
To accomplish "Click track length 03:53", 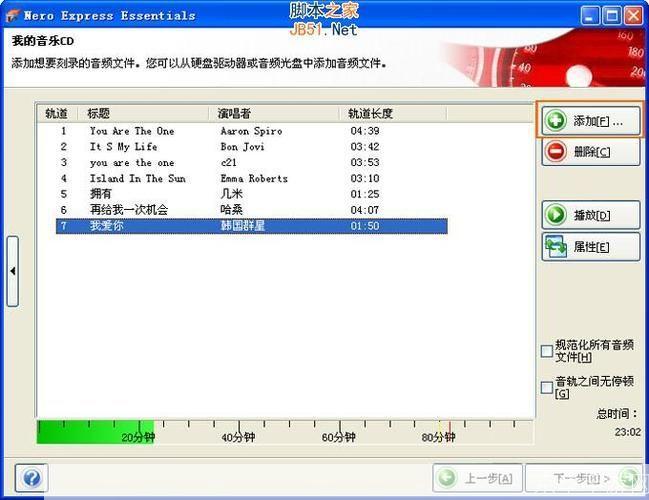I will [x=365, y=163].
